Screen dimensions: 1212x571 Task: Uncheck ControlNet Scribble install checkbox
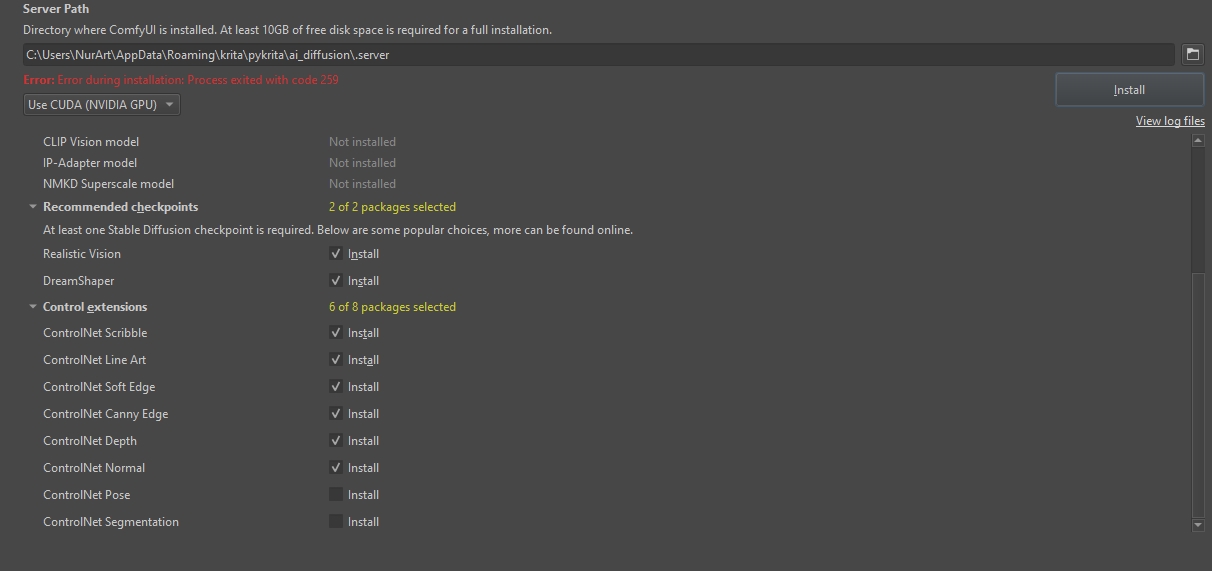[336, 333]
